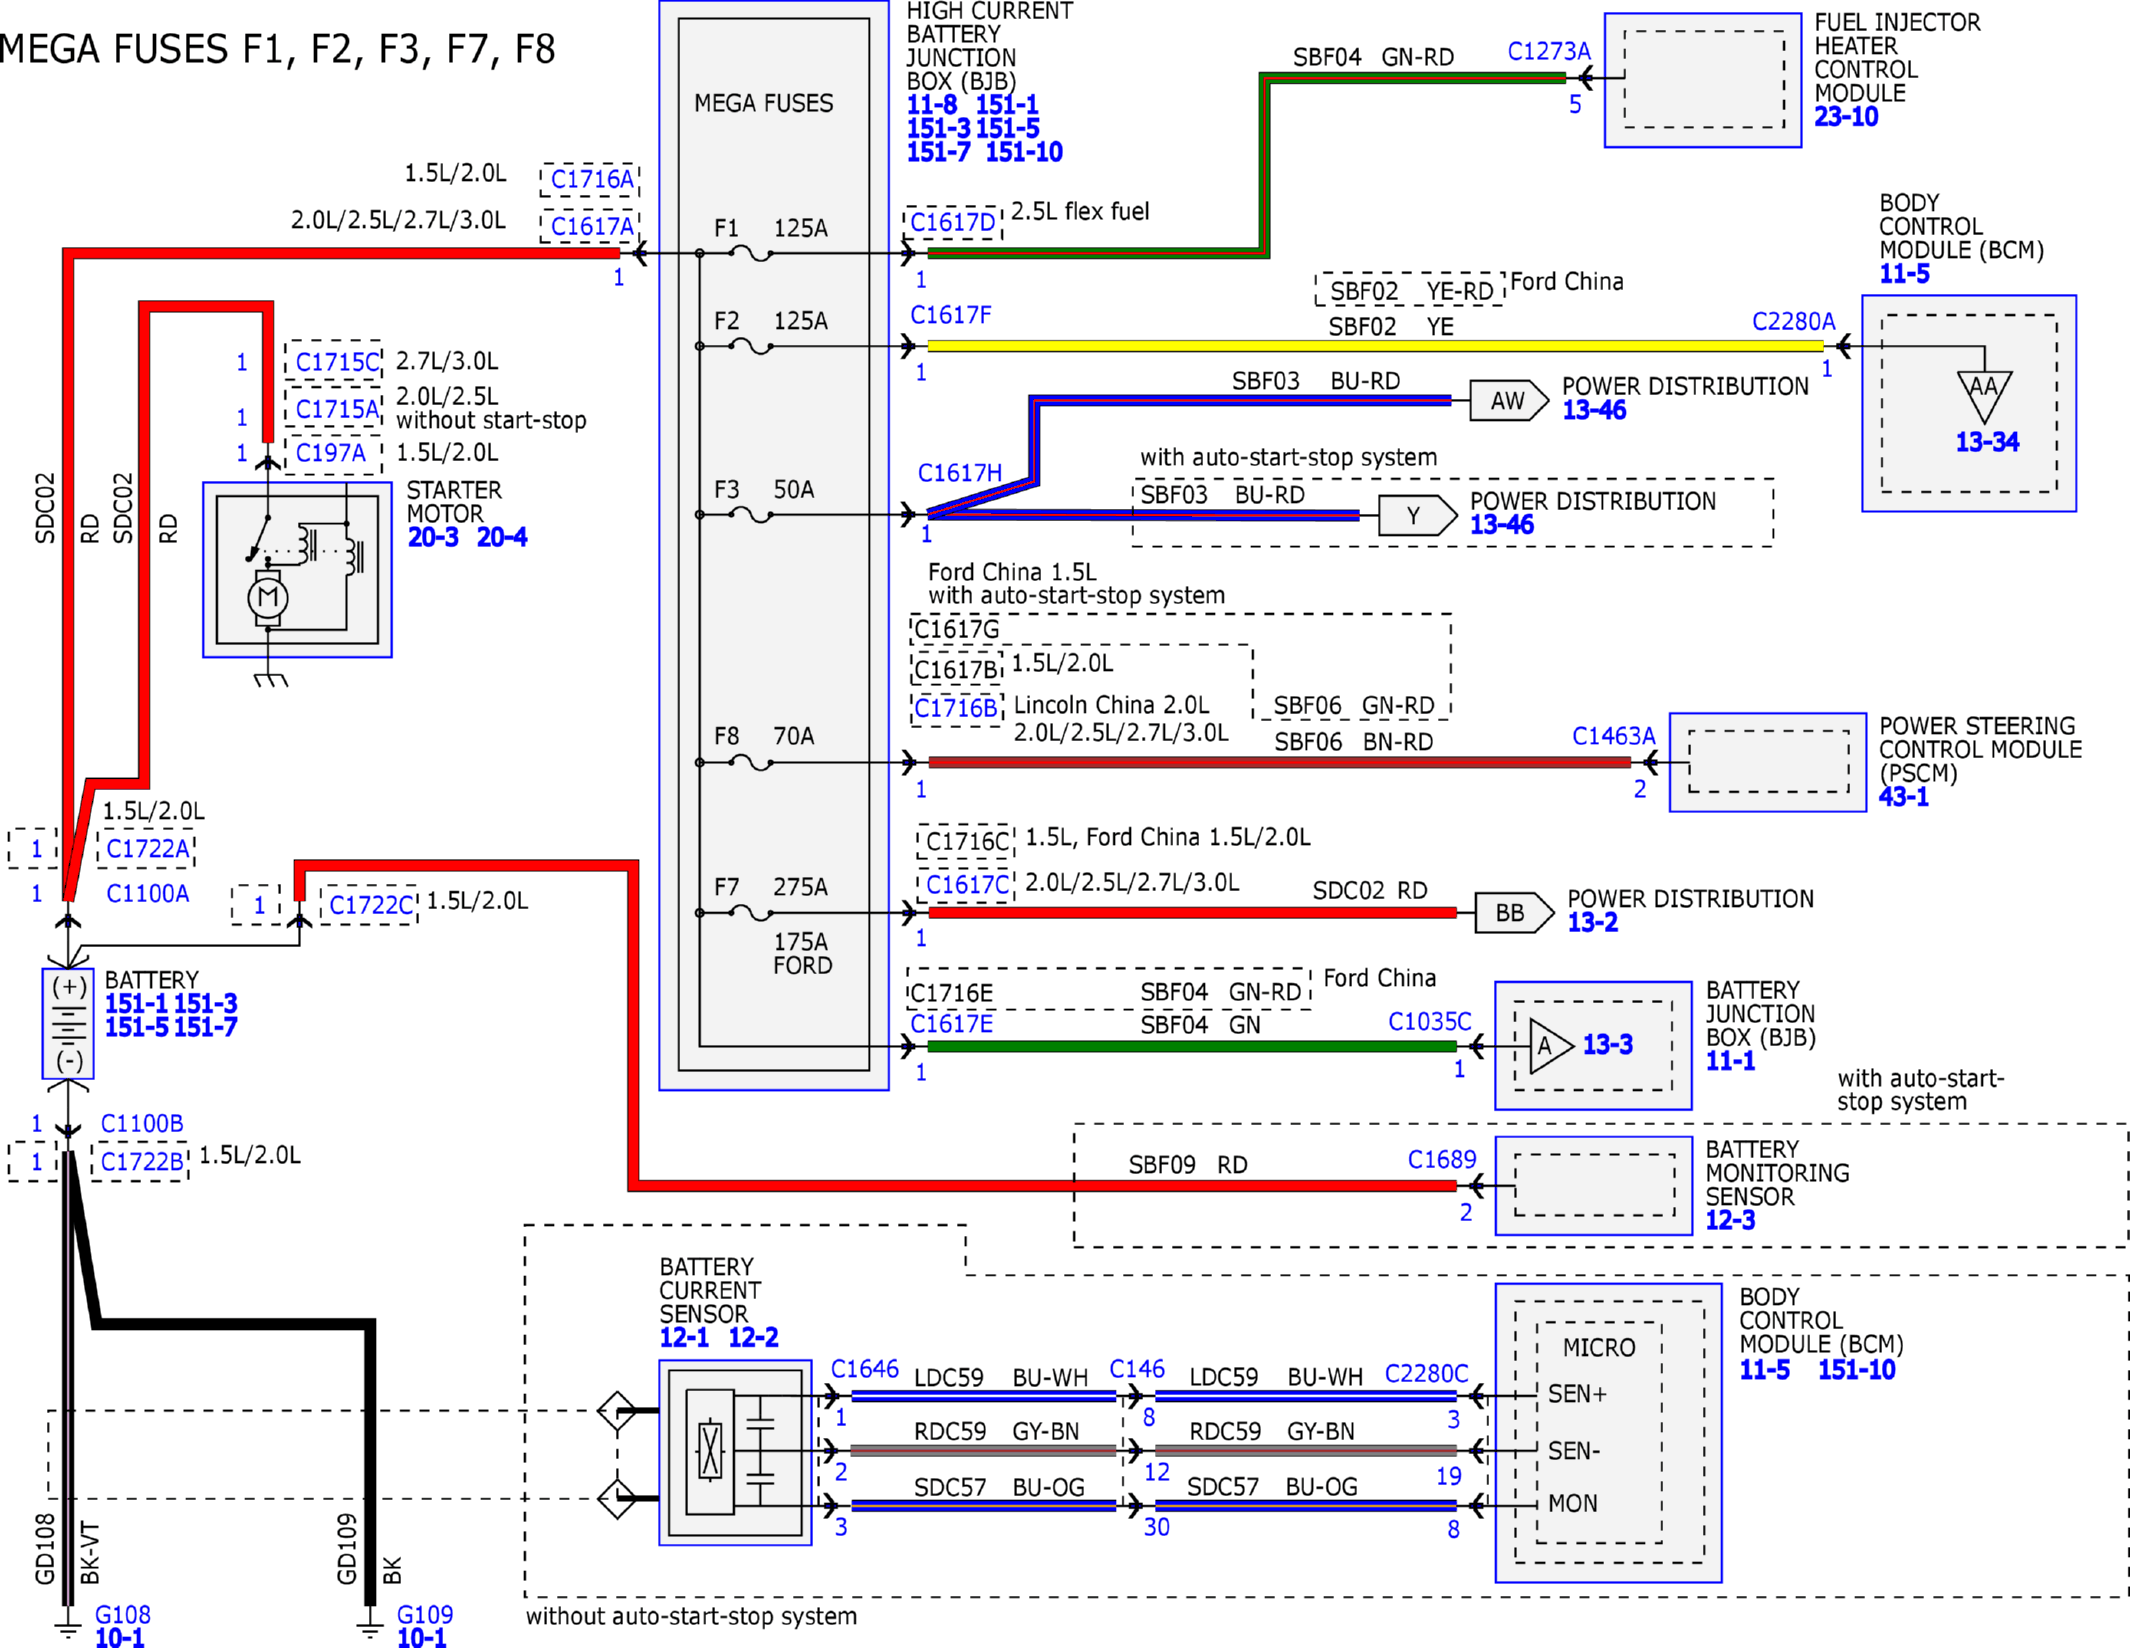Open the AW power distribution arrow symbol
This screenshot has height=1648, width=2130.
pyautogui.click(x=1508, y=401)
